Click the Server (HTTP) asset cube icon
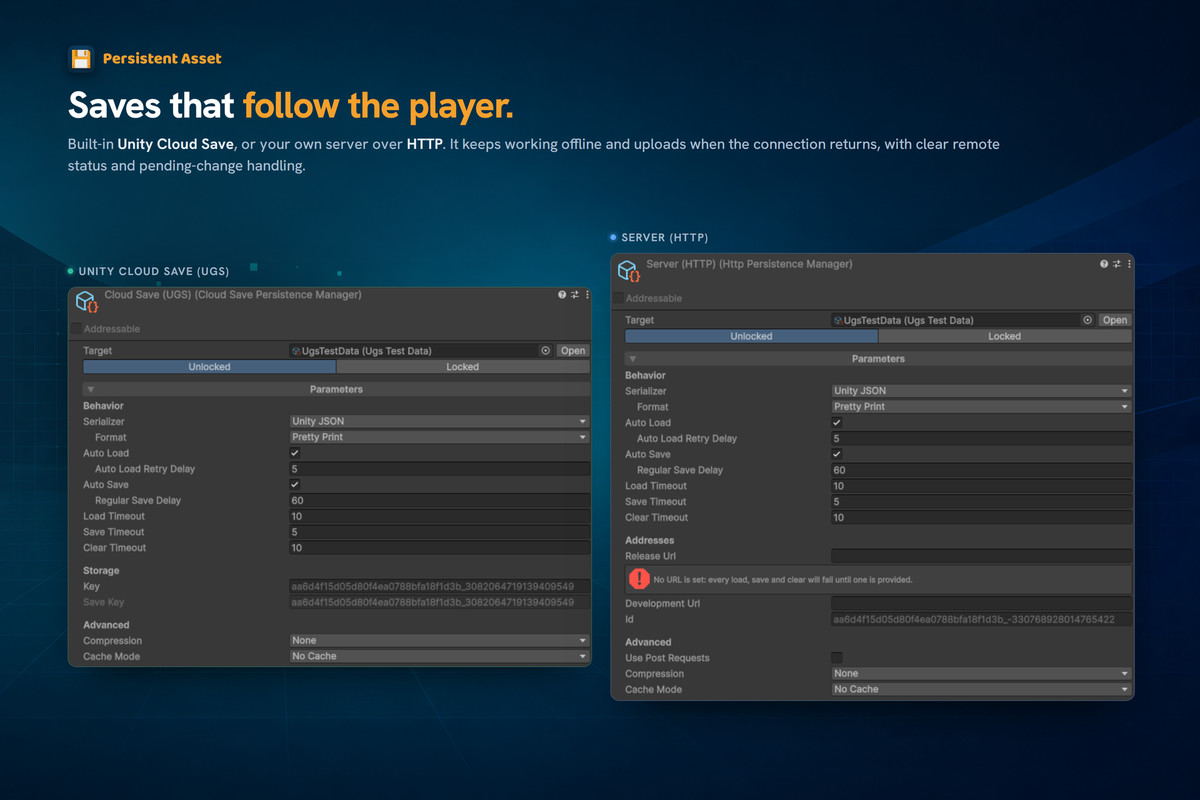The image size is (1200, 800). 629,271
